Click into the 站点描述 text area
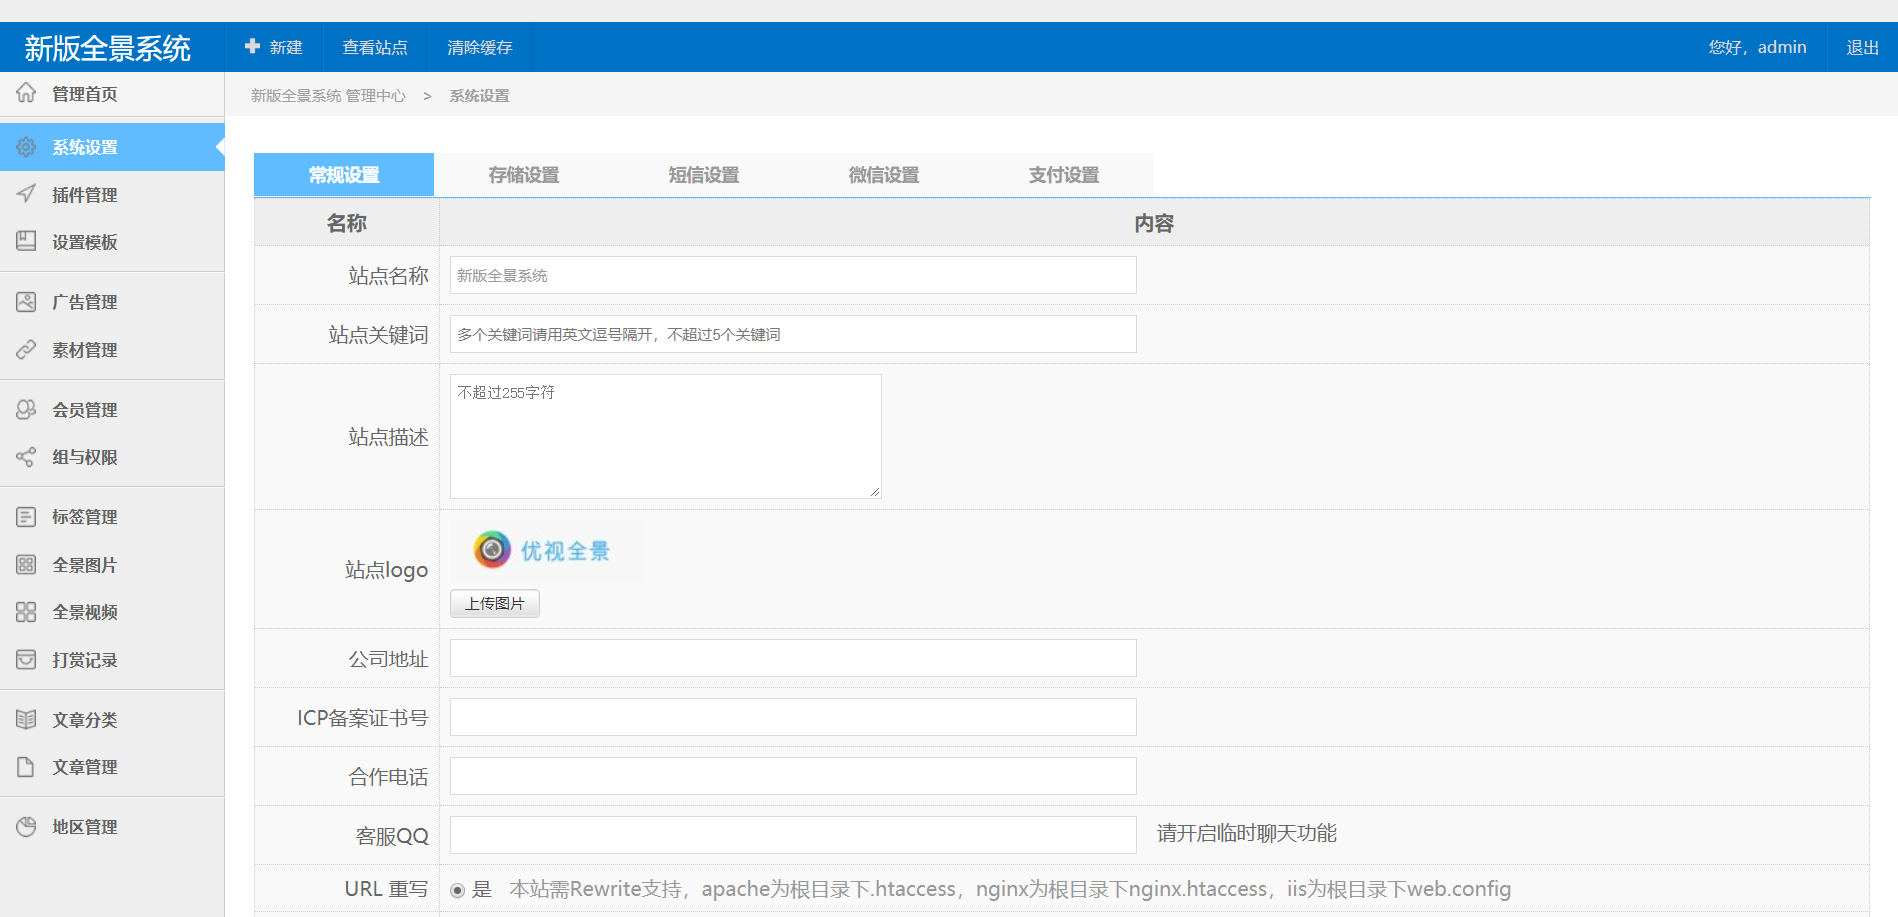The image size is (1898, 917). [x=665, y=437]
